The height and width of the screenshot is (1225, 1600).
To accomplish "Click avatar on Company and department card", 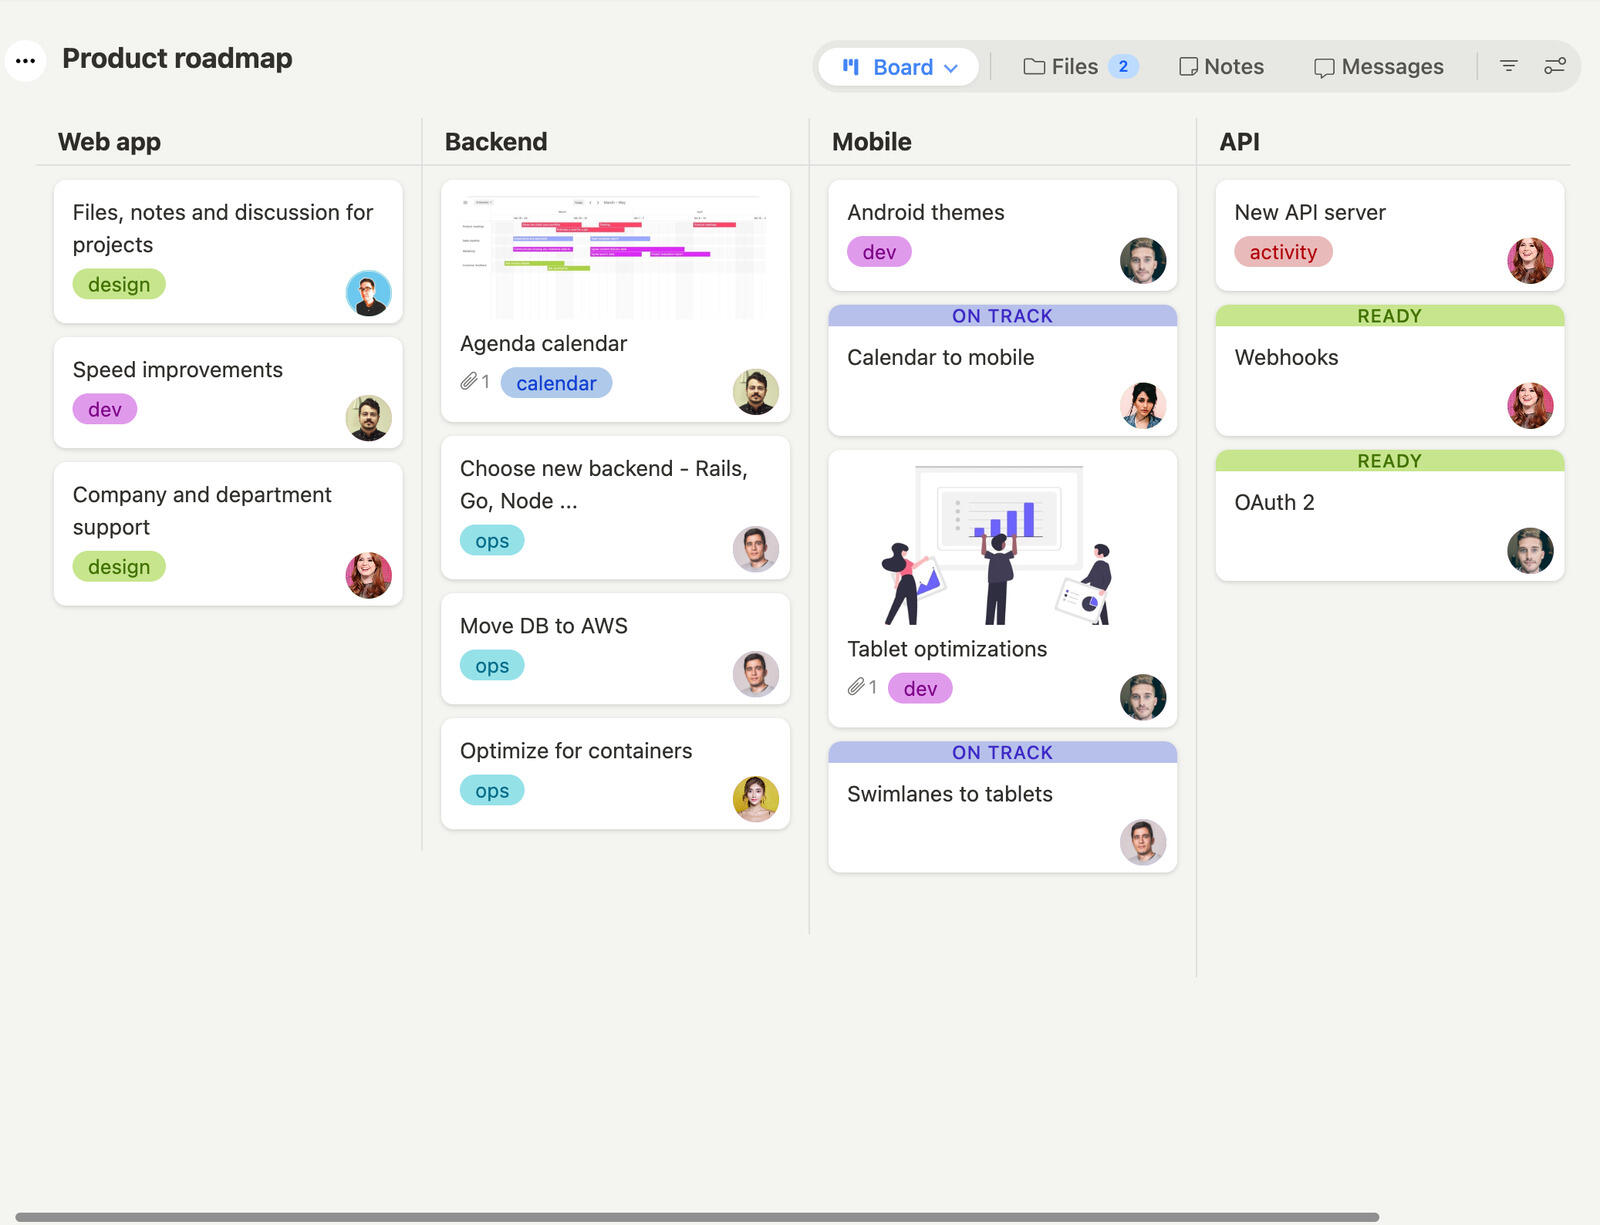I will [x=368, y=575].
